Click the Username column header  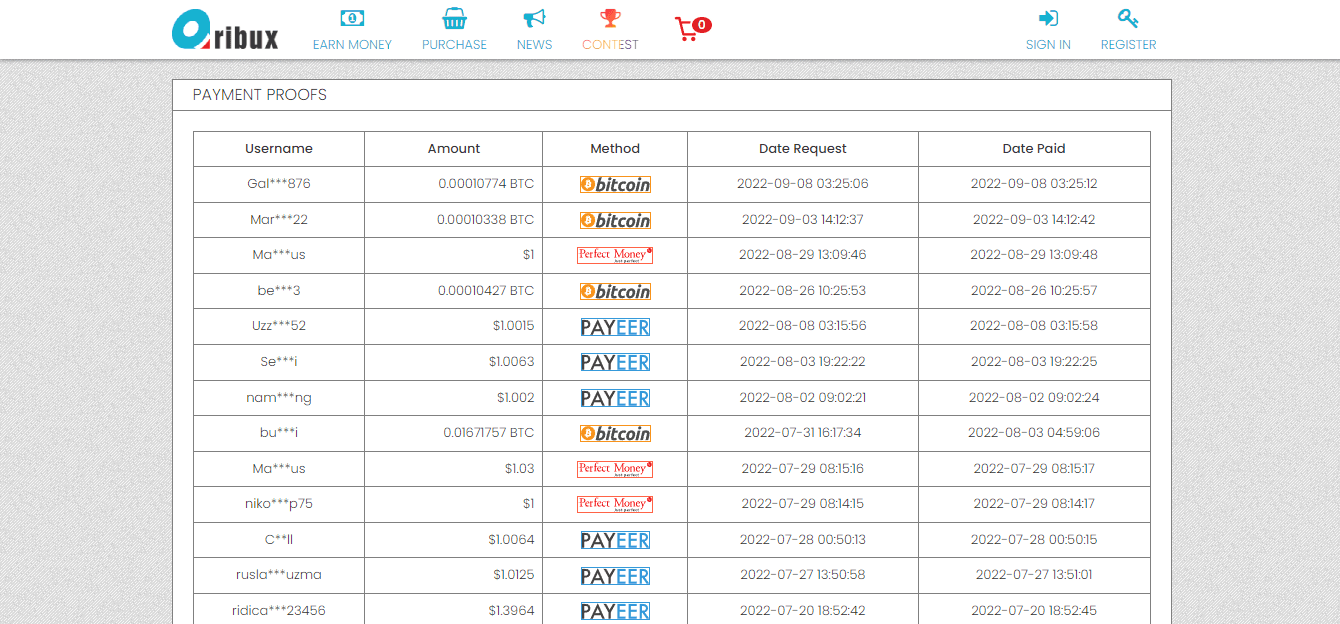pyautogui.click(x=279, y=149)
